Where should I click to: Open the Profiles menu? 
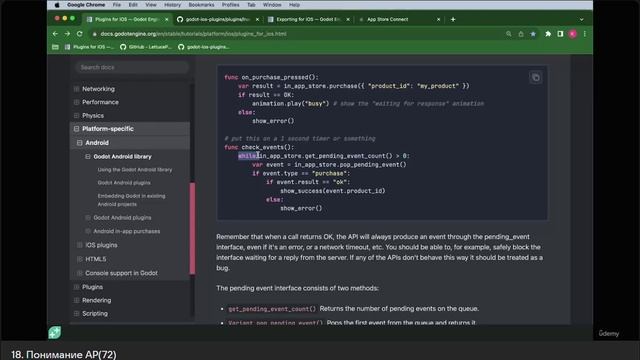click(231, 5)
